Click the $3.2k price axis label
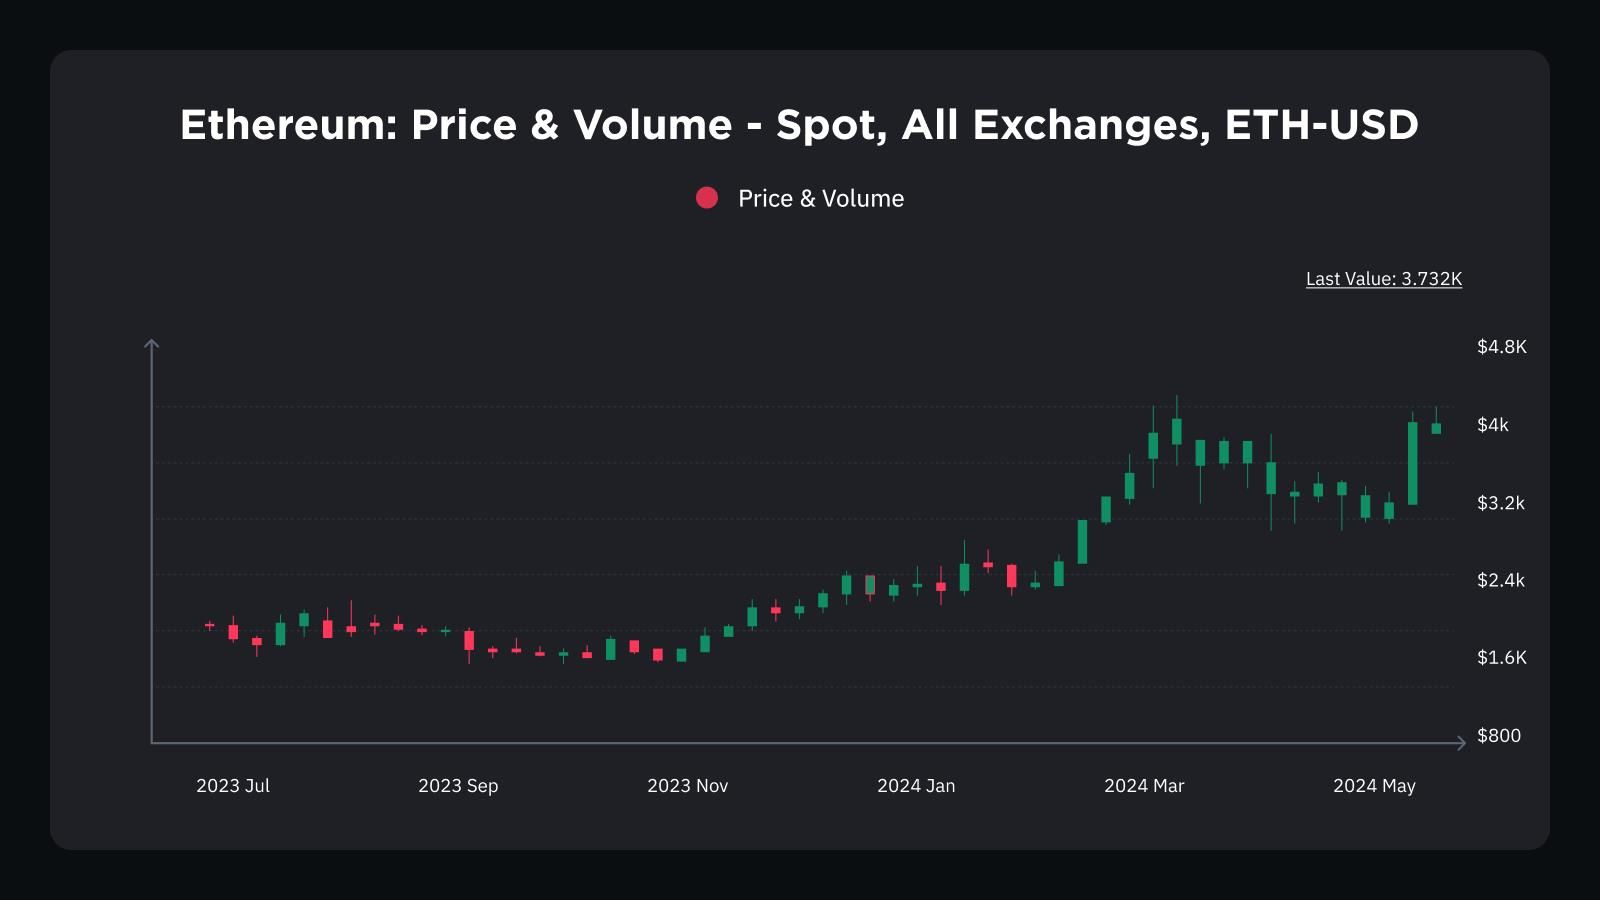 point(1500,503)
